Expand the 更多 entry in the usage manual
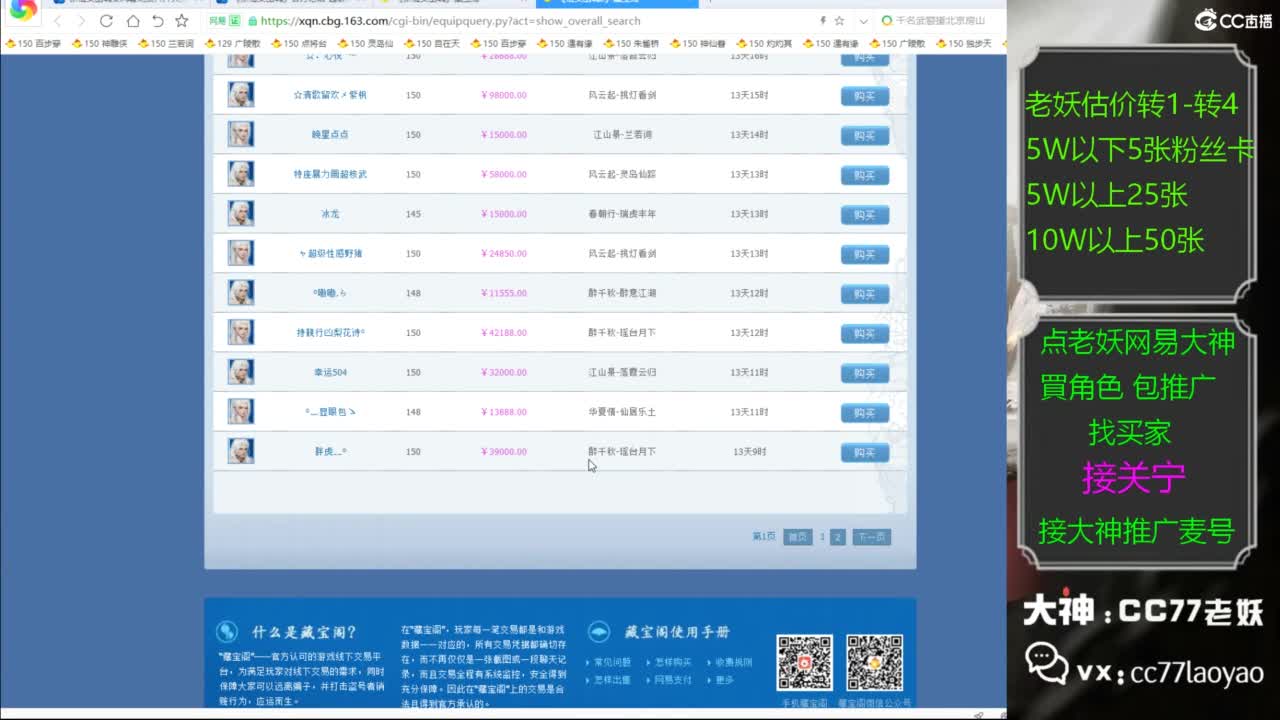Image resolution: width=1280 pixels, height=720 pixels. click(723, 681)
